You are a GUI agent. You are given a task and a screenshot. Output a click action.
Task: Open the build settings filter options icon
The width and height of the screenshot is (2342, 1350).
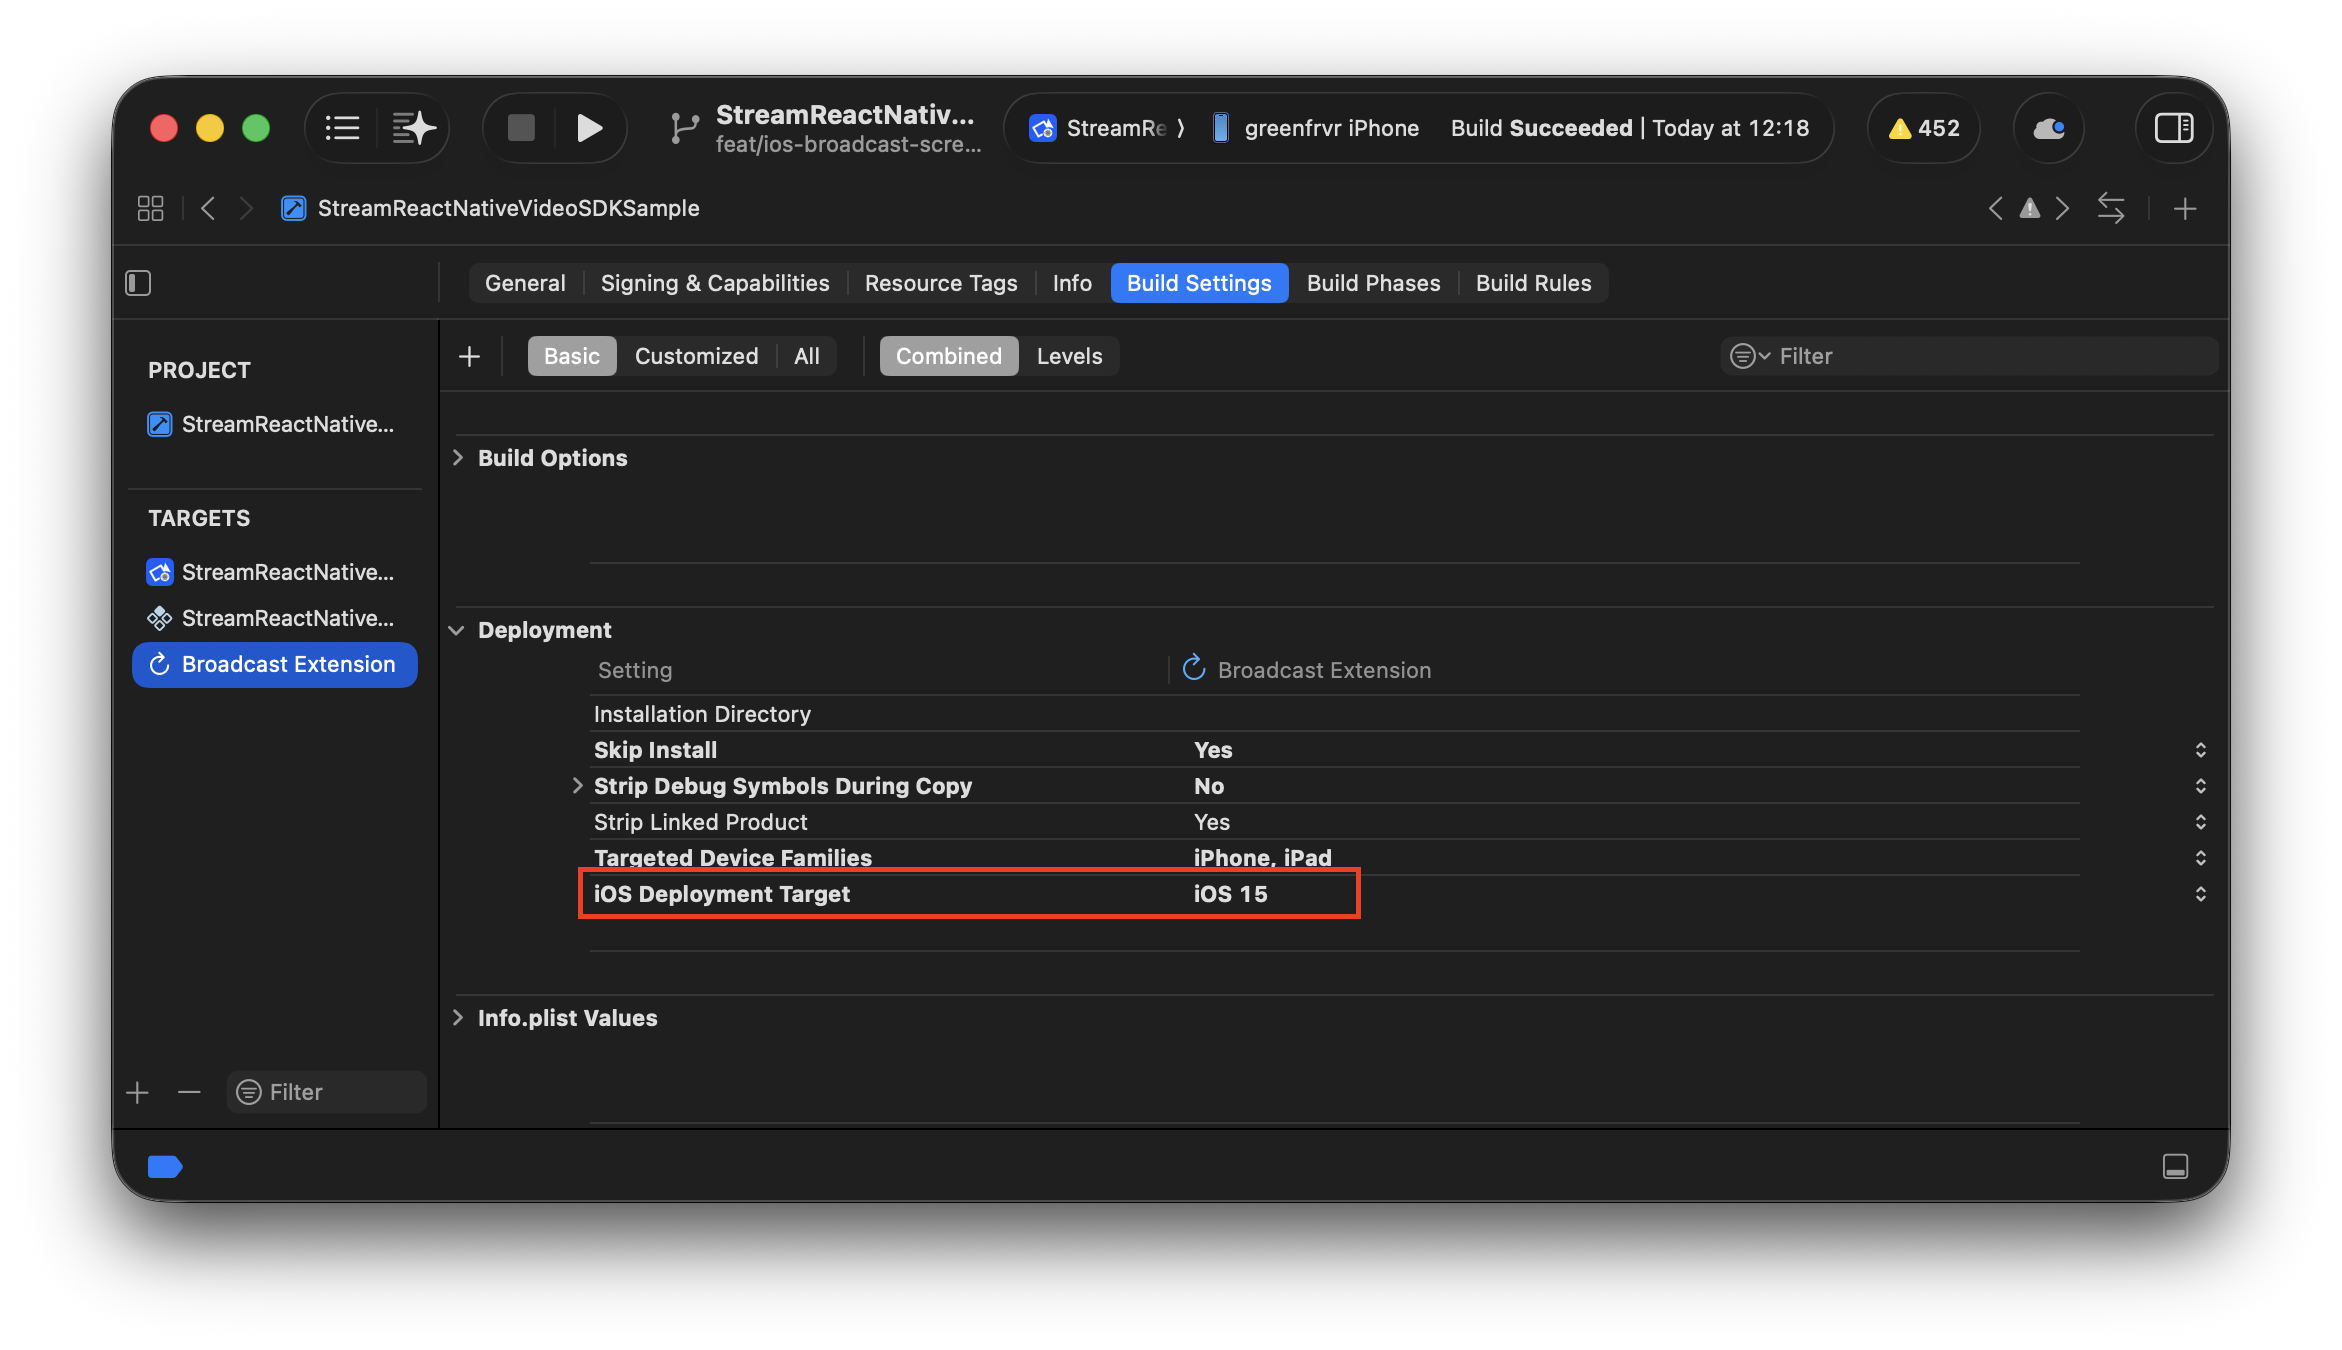point(1749,356)
